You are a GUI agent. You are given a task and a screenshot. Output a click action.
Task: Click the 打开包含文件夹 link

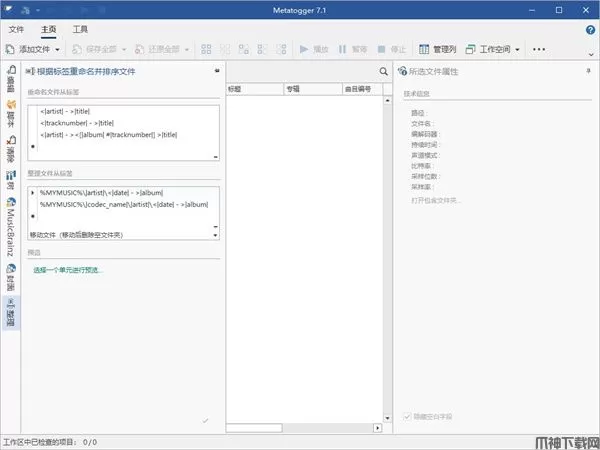tap(436, 200)
